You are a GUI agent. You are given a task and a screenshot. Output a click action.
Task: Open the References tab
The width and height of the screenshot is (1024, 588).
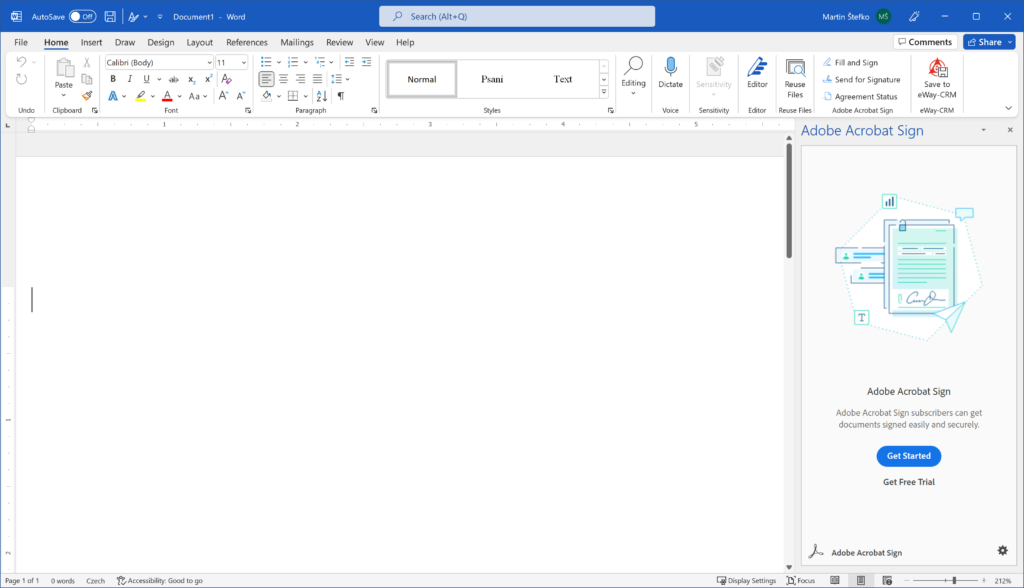click(247, 42)
